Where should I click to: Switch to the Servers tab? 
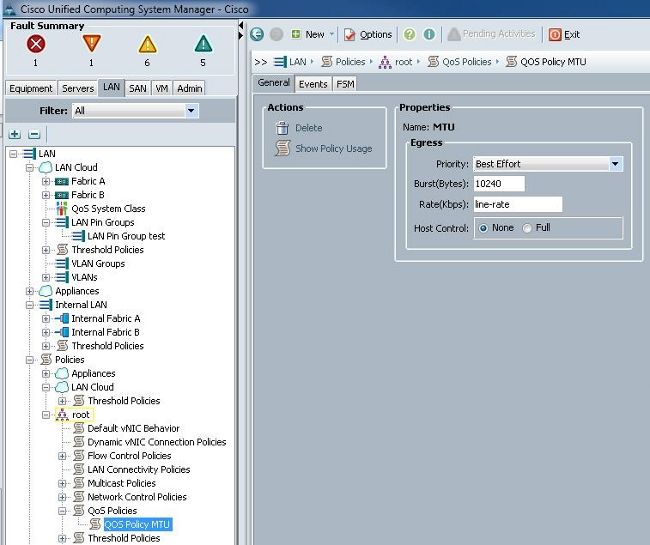(x=78, y=88)
